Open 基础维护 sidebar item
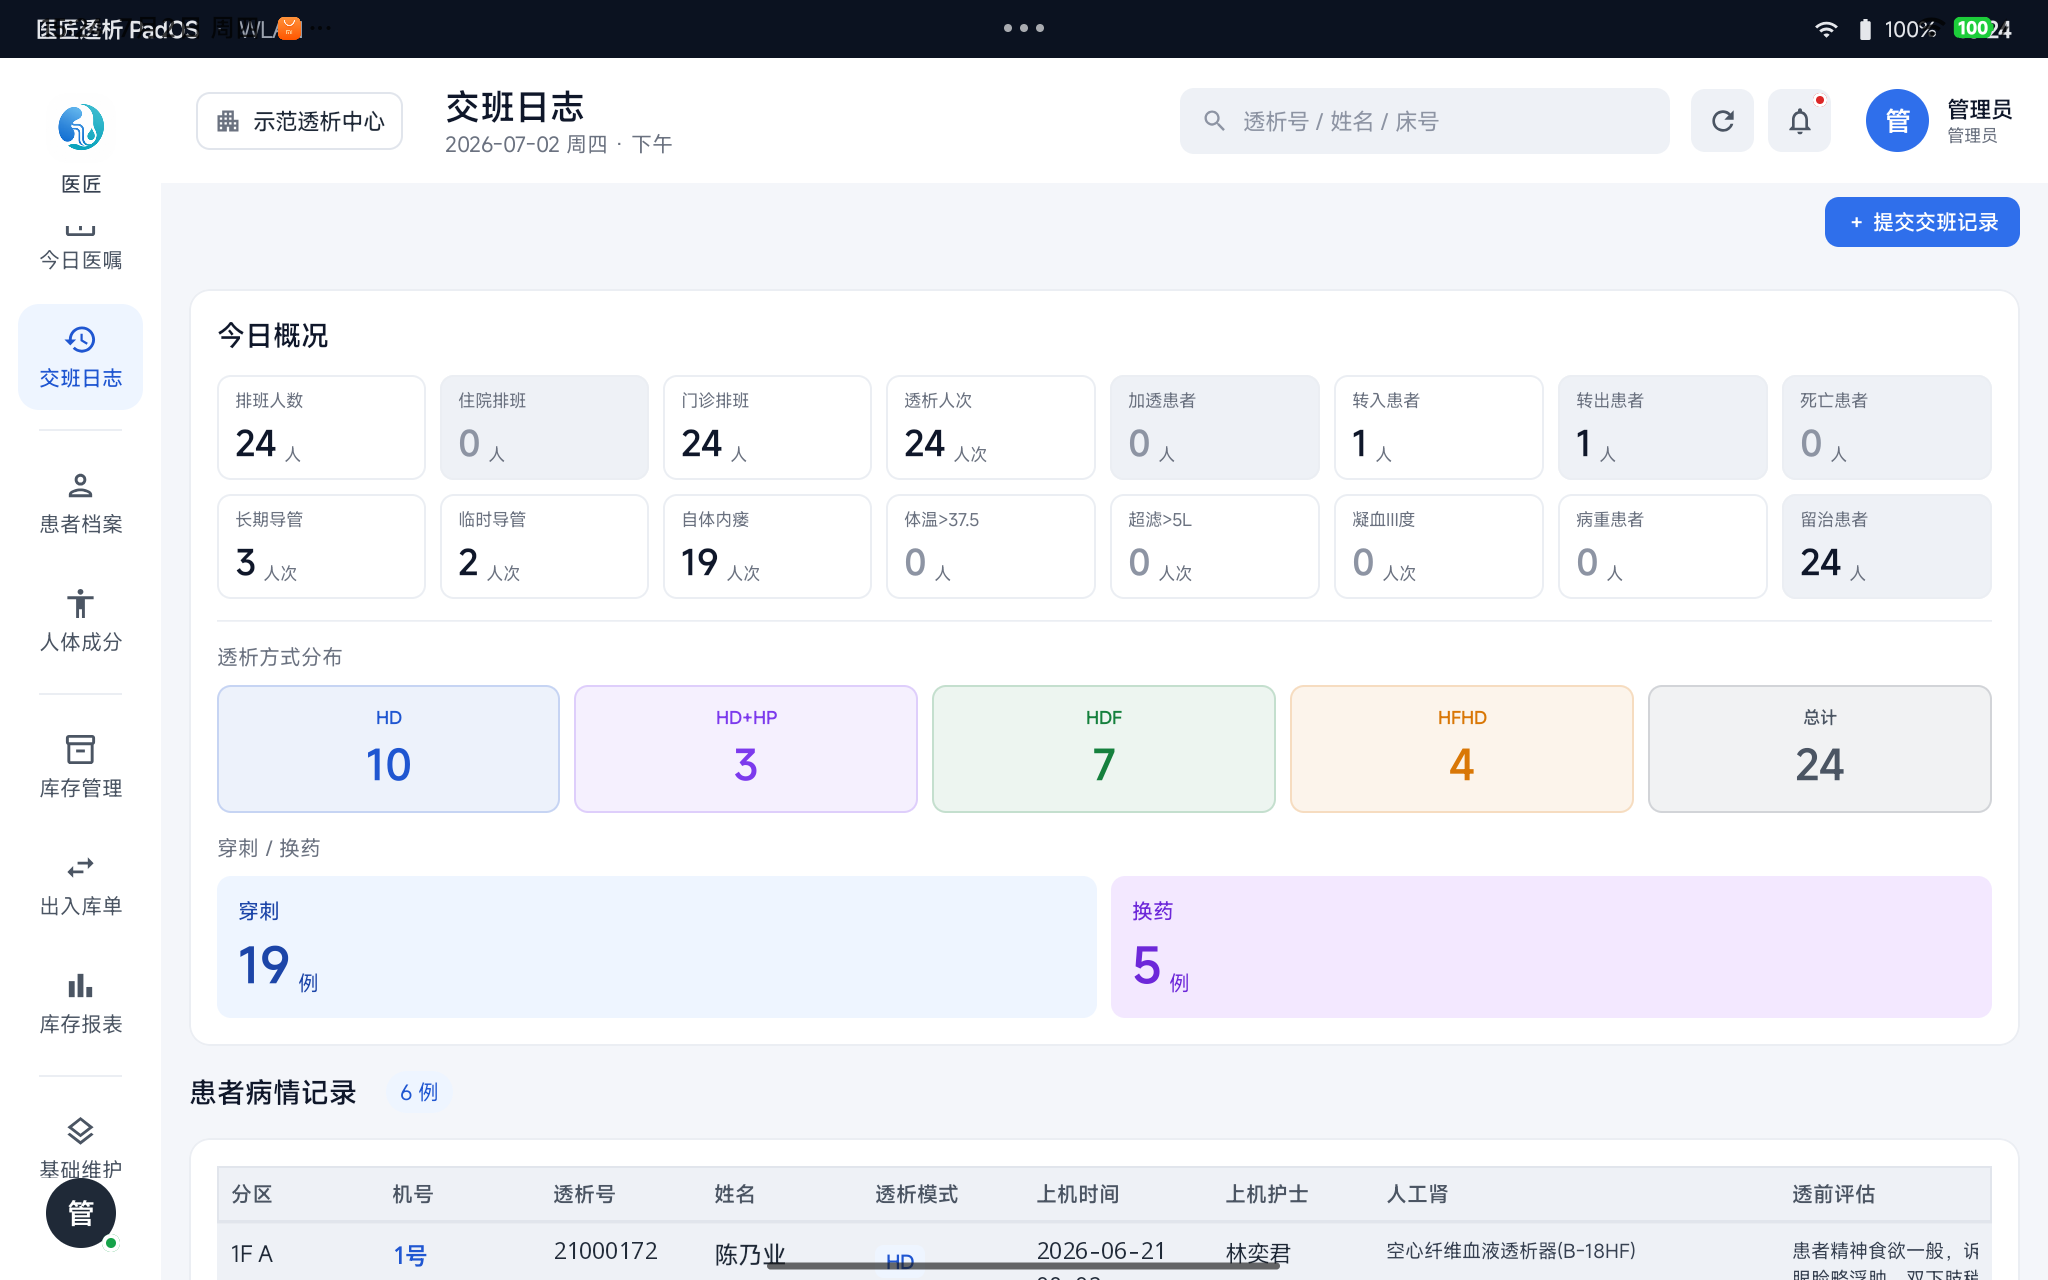Viewport: 2048px width, 1280px height. 80,1148
